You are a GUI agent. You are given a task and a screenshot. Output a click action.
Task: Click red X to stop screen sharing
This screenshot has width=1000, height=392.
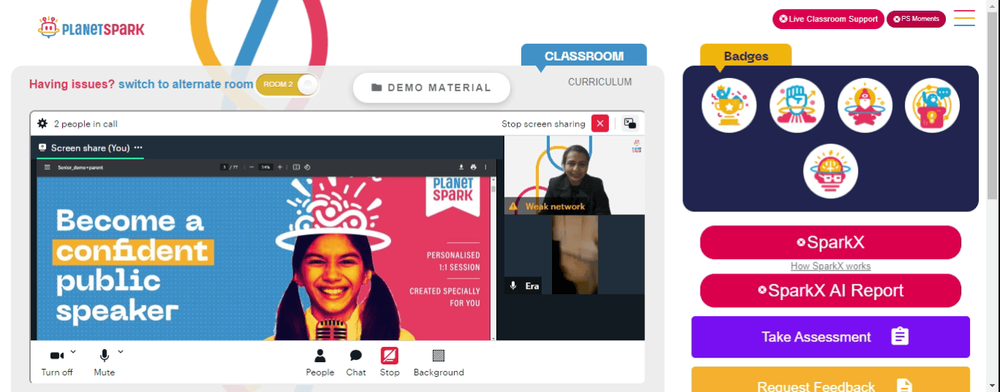coord(600,124)
